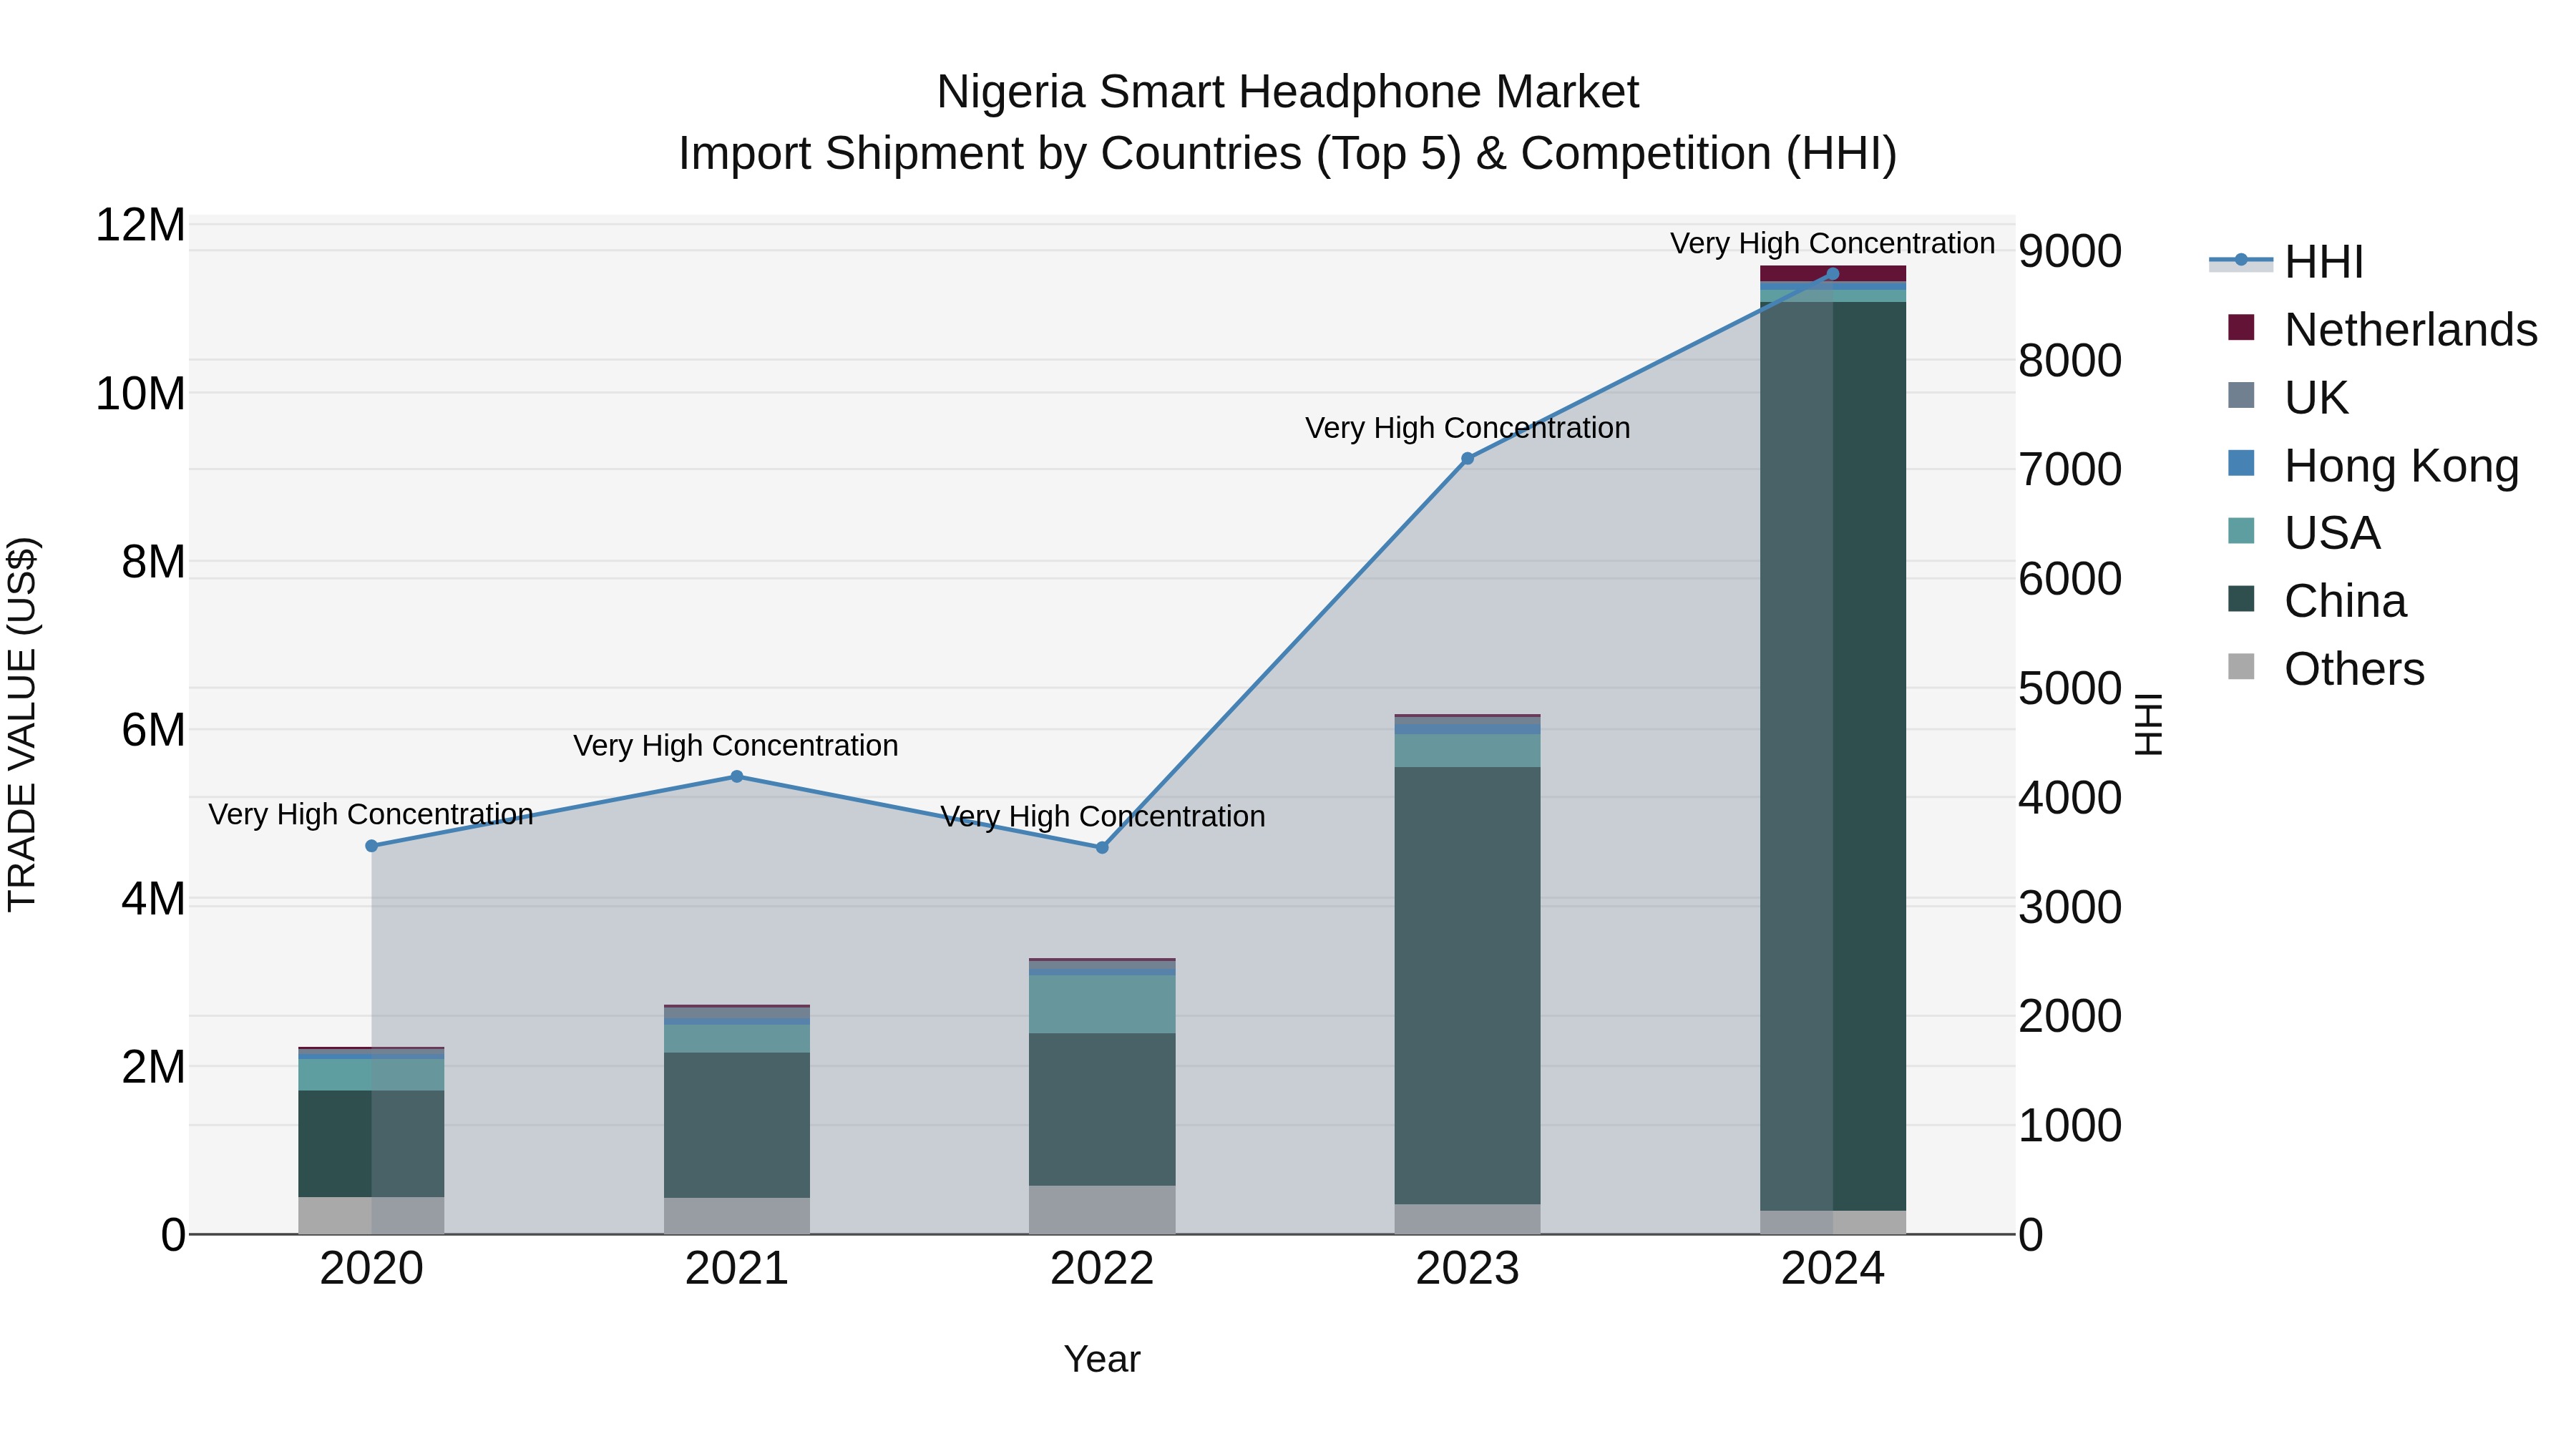This screenshot has width=2576, height=1449.
Task: Click the Very High Concentration label above 2023
Action: (1467, 428)
